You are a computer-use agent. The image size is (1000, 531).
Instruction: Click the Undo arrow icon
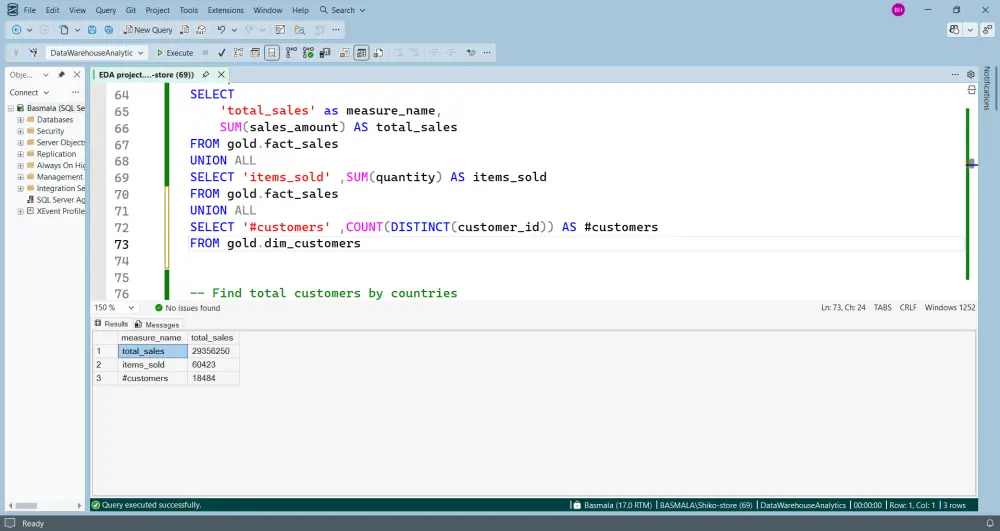coord(221,30)
